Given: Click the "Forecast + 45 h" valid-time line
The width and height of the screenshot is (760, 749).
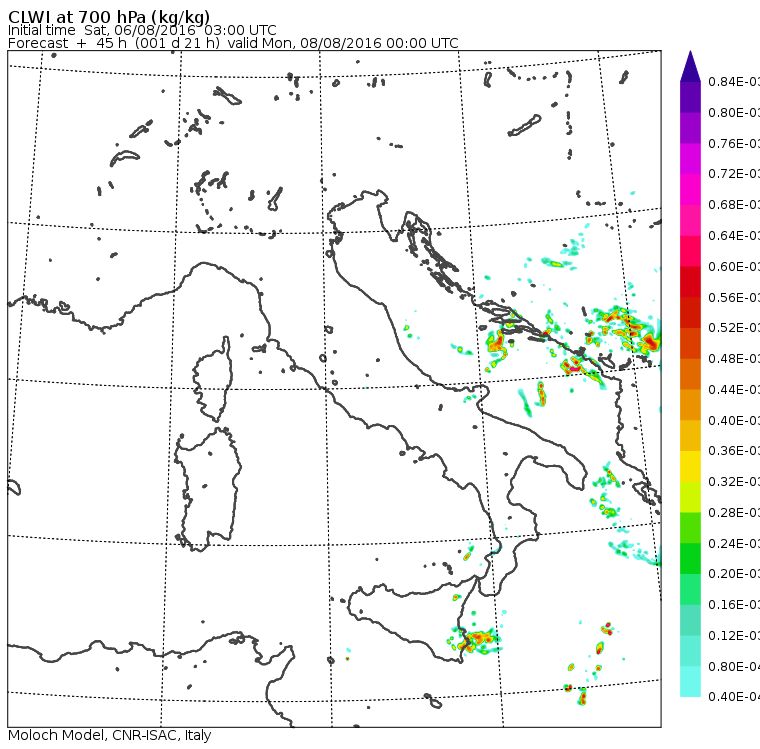Looking at the screenshot, I should click(233, 43).
